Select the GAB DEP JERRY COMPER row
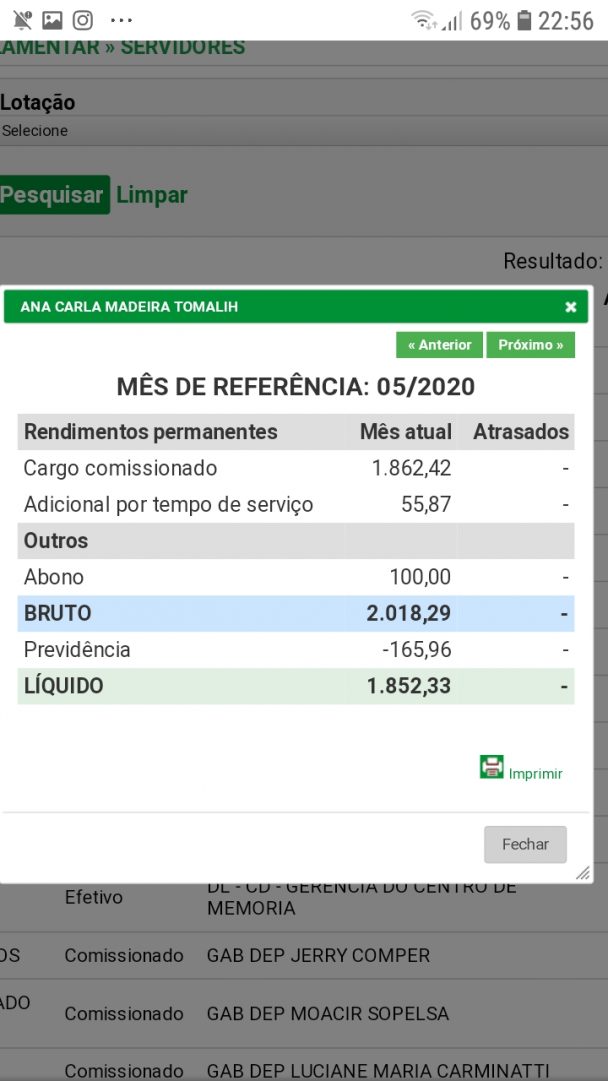Viewport: 608px width, 1081px height. (318, 956)
